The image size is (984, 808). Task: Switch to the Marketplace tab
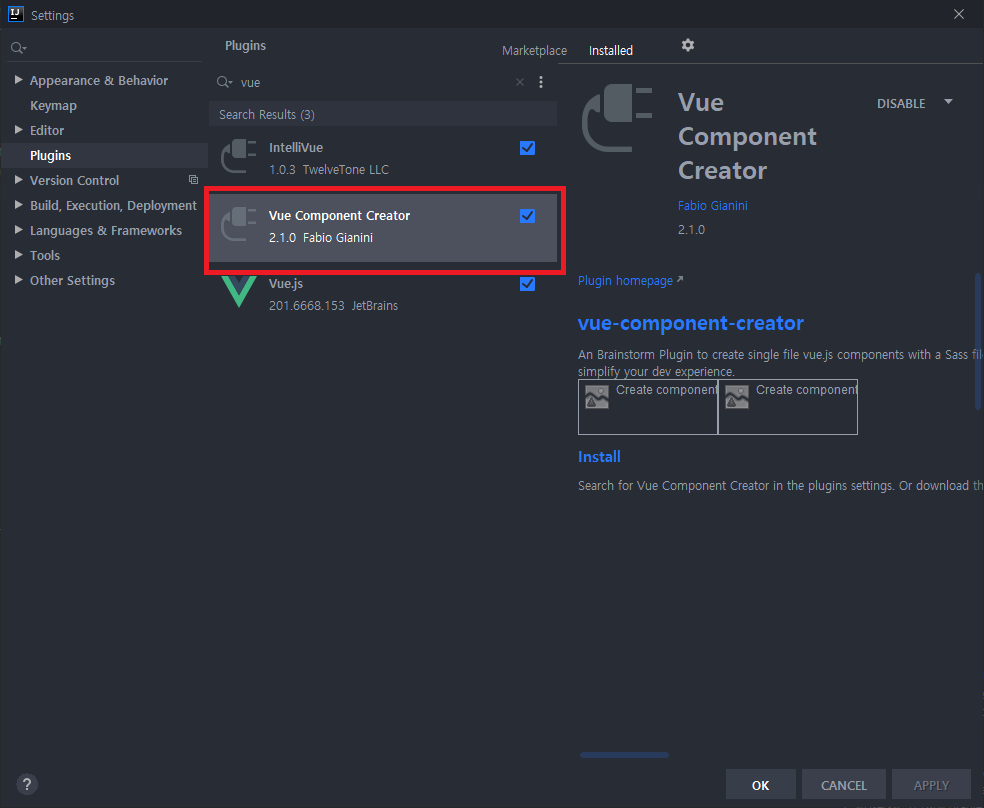[x=534, y=51]
